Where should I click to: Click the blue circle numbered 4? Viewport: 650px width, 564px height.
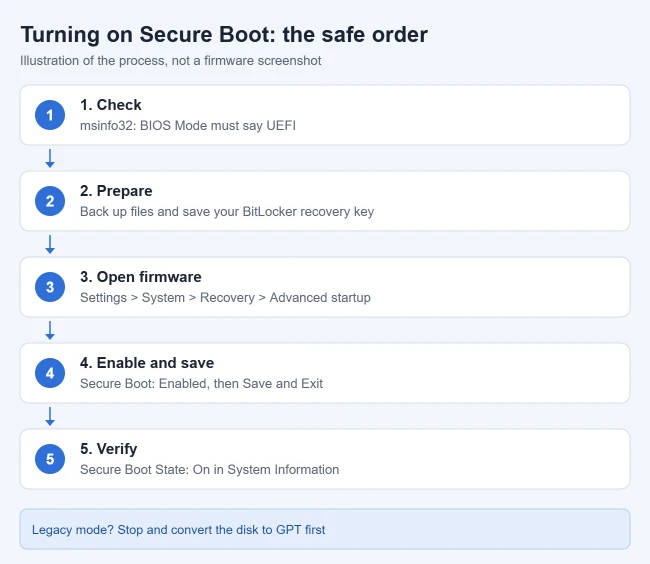[50, 373]
